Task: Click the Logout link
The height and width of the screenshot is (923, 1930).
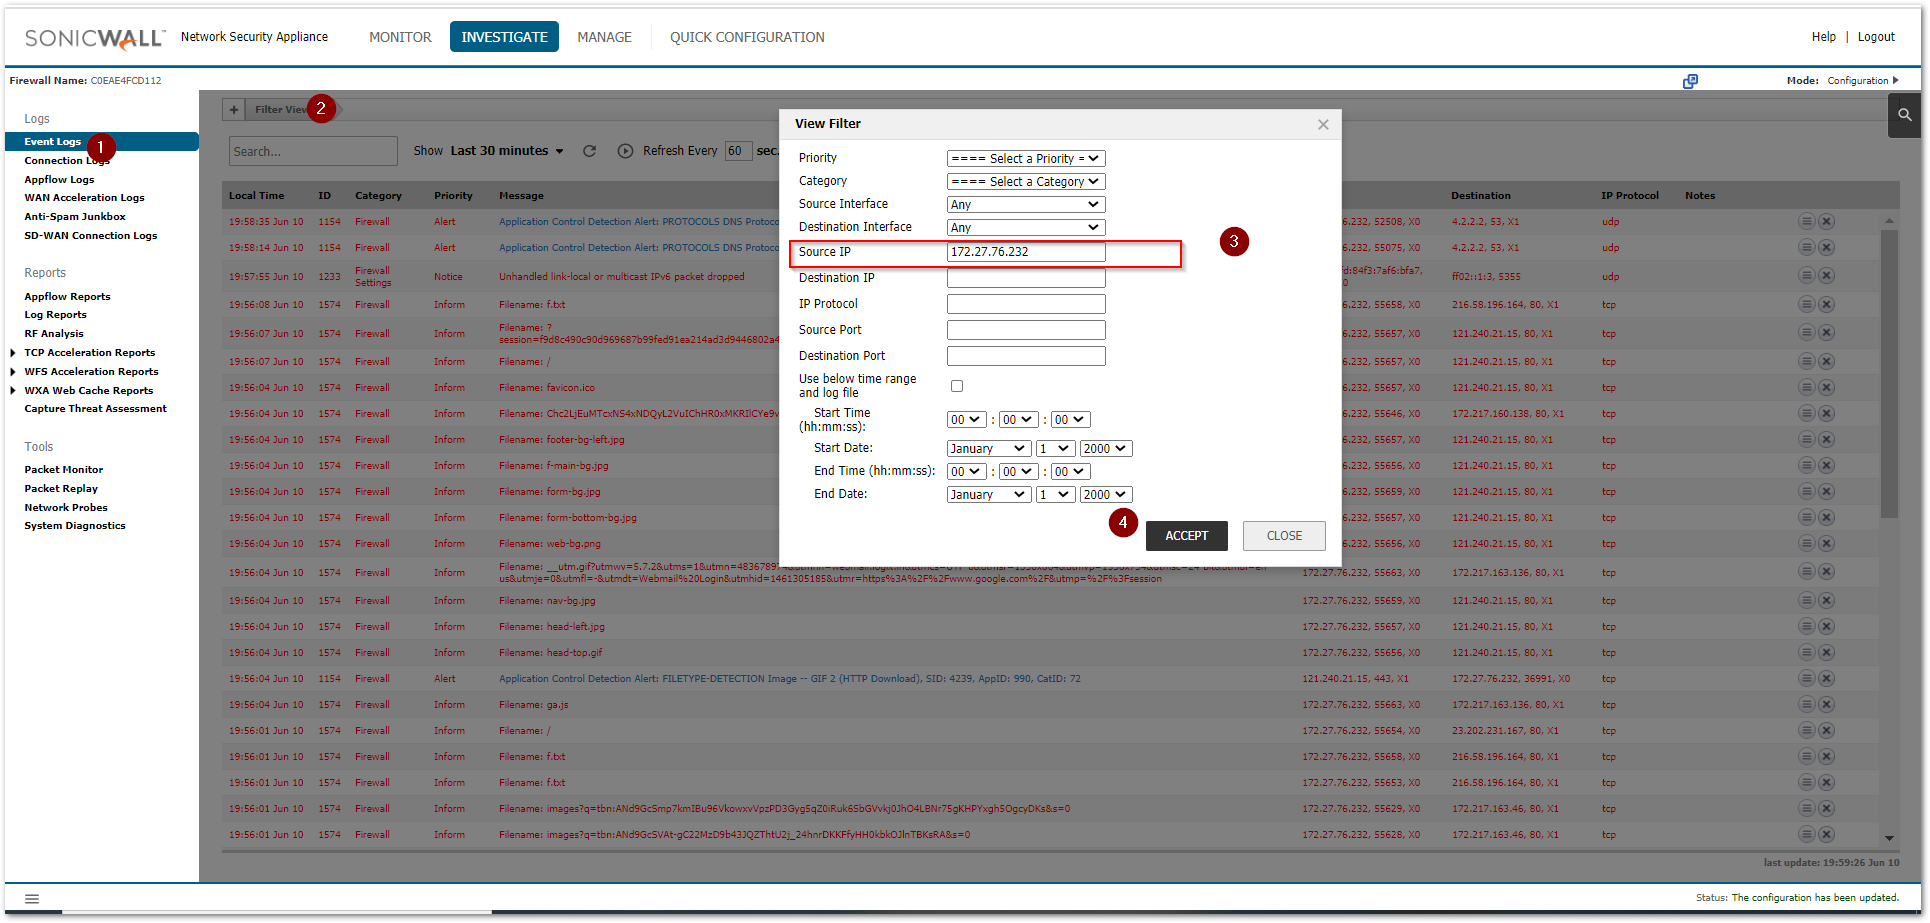Action: point(1876,37)
